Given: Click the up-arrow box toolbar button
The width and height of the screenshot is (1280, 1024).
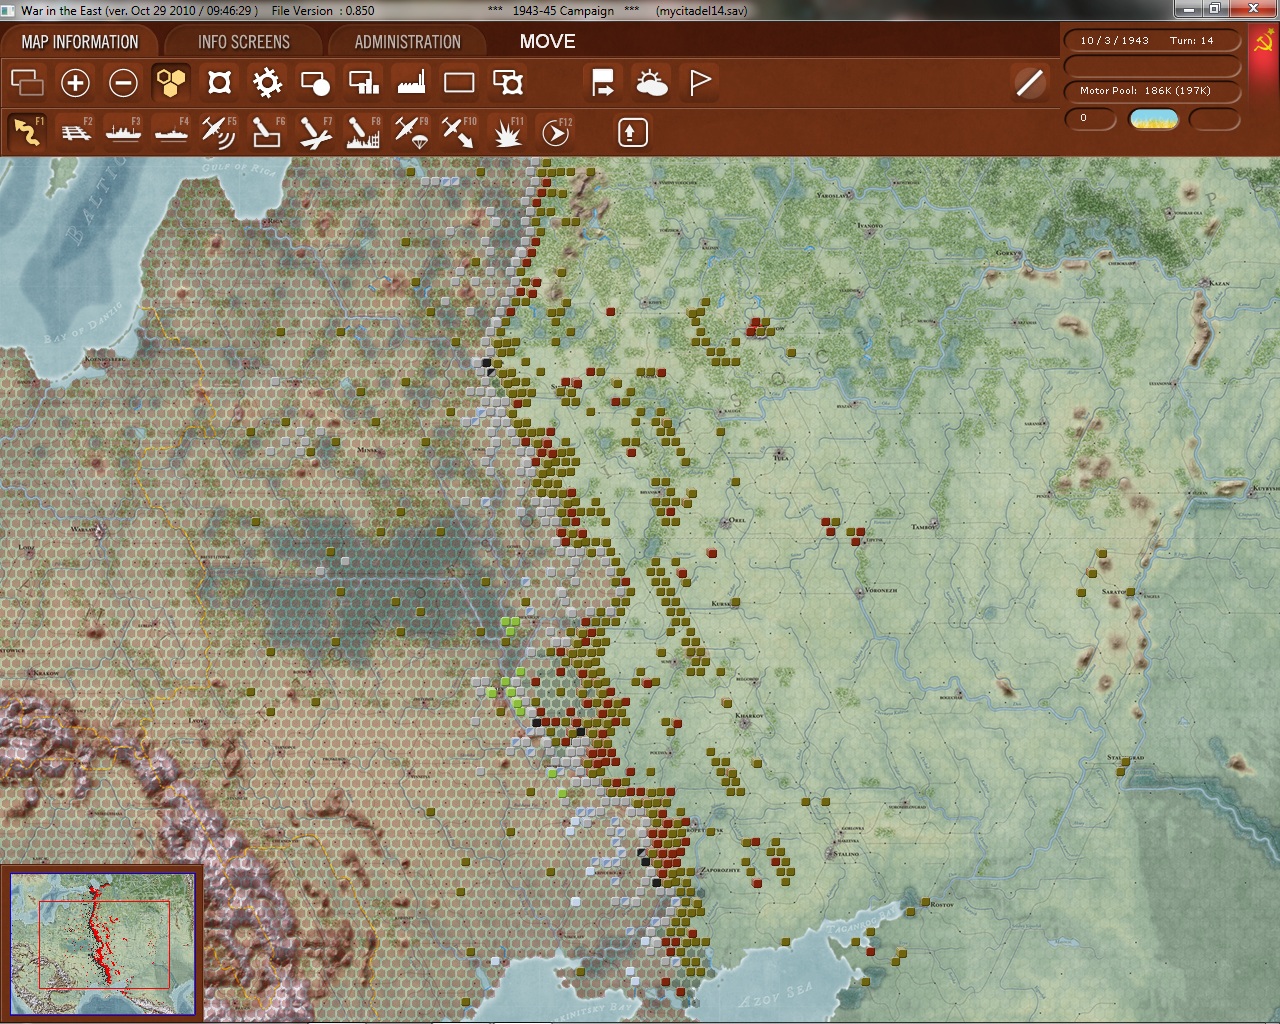Looking at the screenshot, I should 632,132.
